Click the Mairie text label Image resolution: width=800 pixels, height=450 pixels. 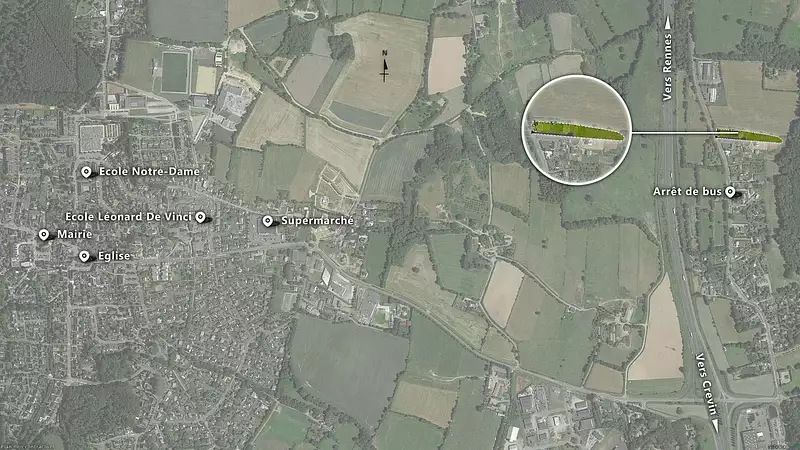[74, 234]
